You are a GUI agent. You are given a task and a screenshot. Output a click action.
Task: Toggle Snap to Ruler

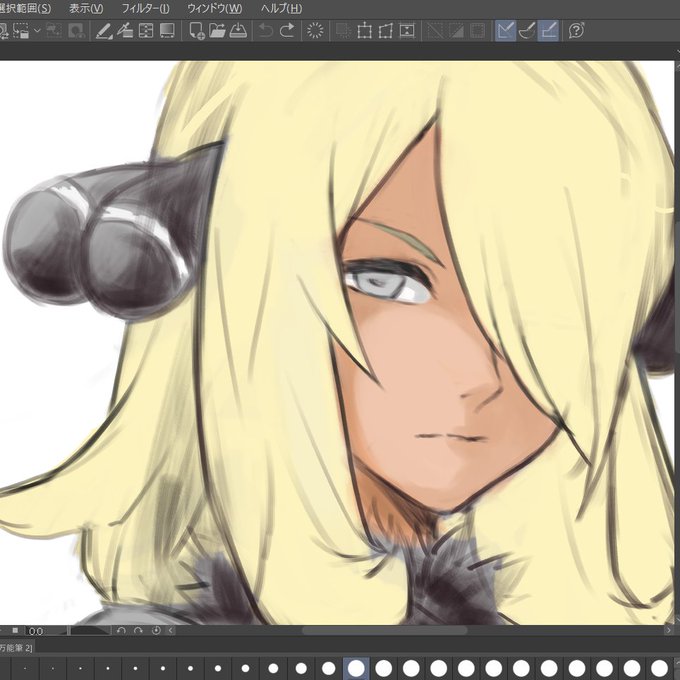click(506, 31)
